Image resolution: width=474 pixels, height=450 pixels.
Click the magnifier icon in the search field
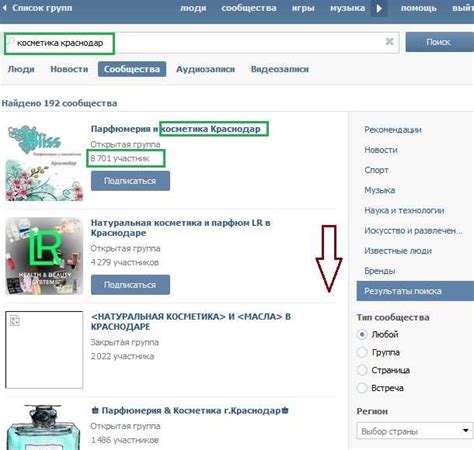point(11,41)
